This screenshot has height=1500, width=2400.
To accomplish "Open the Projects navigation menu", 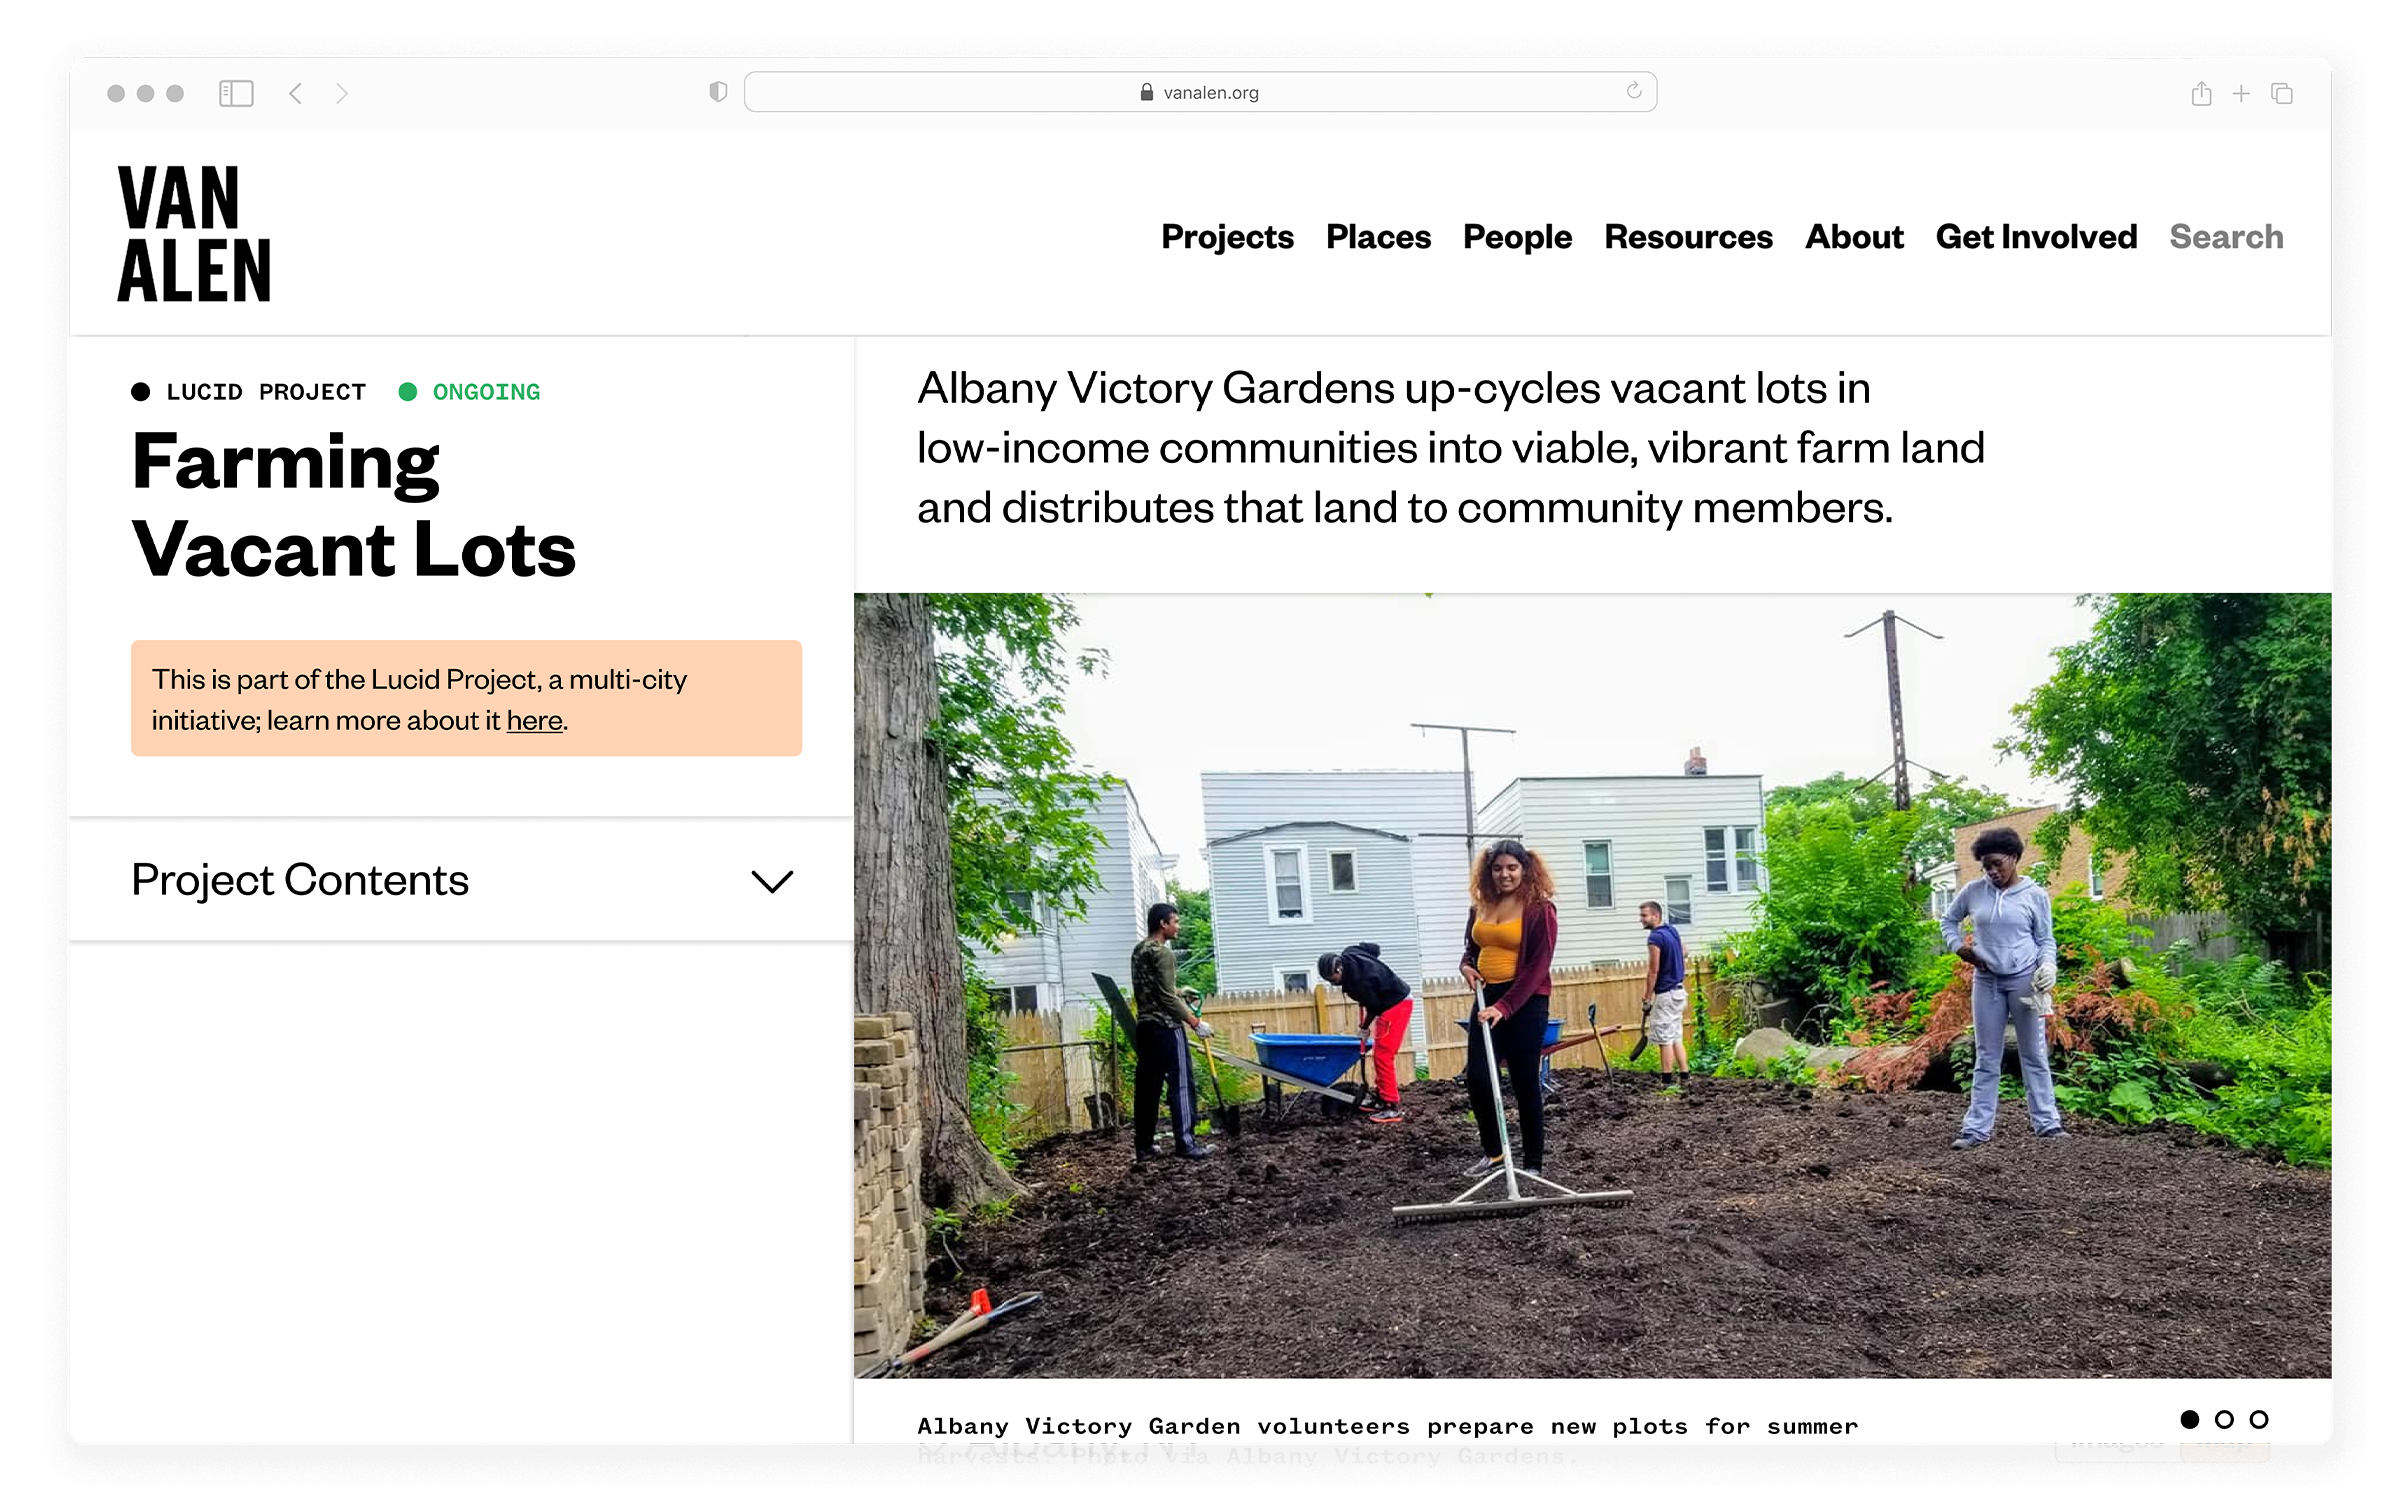I will pos(1227,237).
